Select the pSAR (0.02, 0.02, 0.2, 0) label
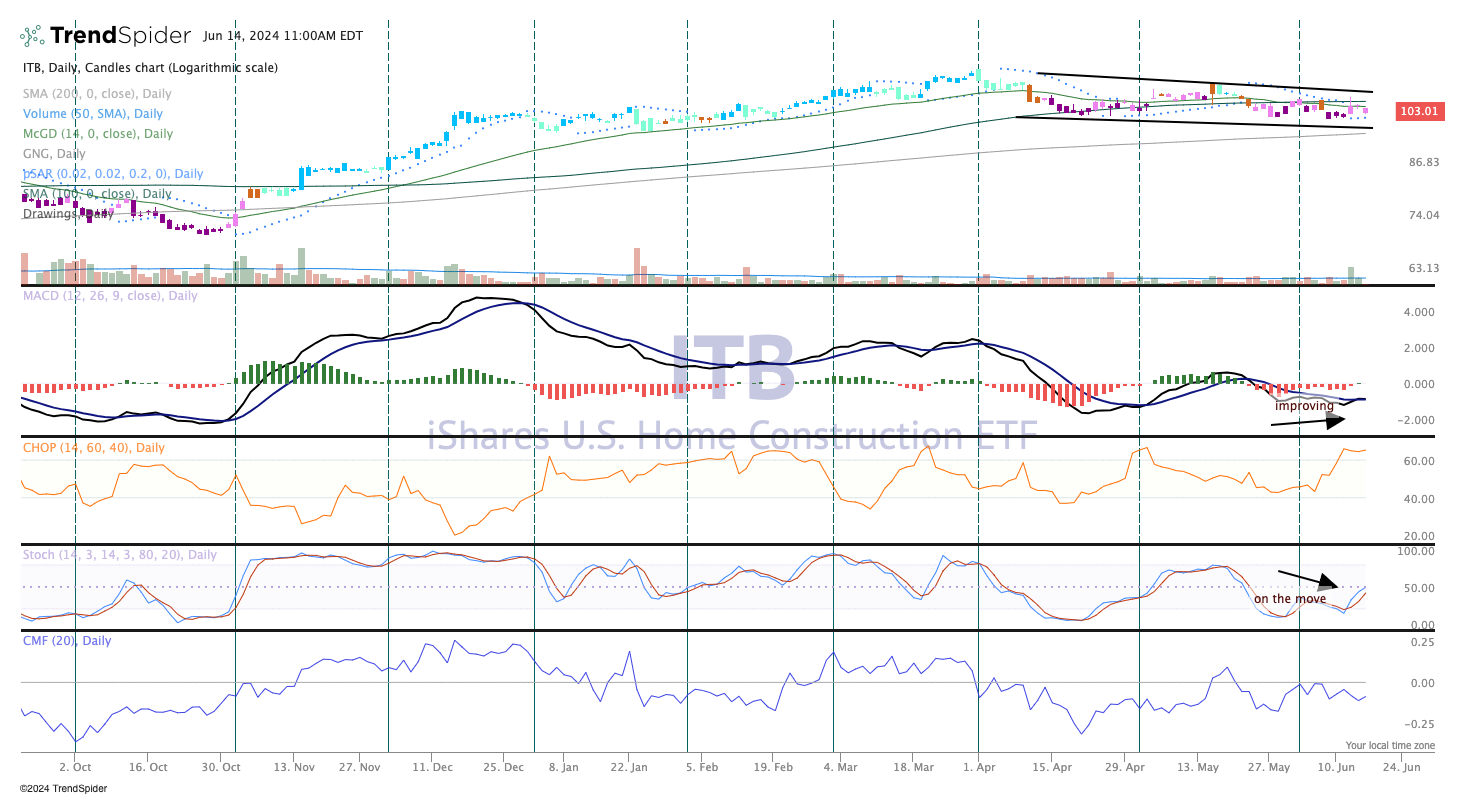 113,174
